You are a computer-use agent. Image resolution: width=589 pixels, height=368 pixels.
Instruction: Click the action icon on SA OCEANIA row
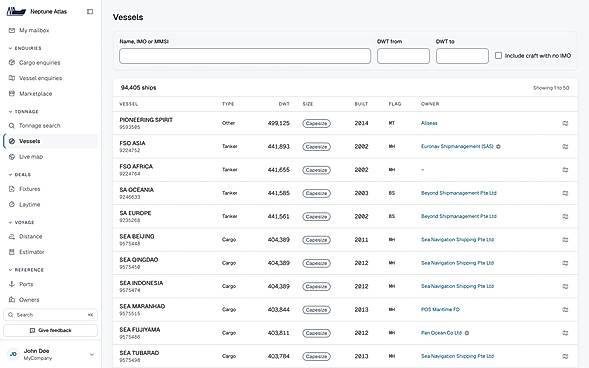(565, 193)
